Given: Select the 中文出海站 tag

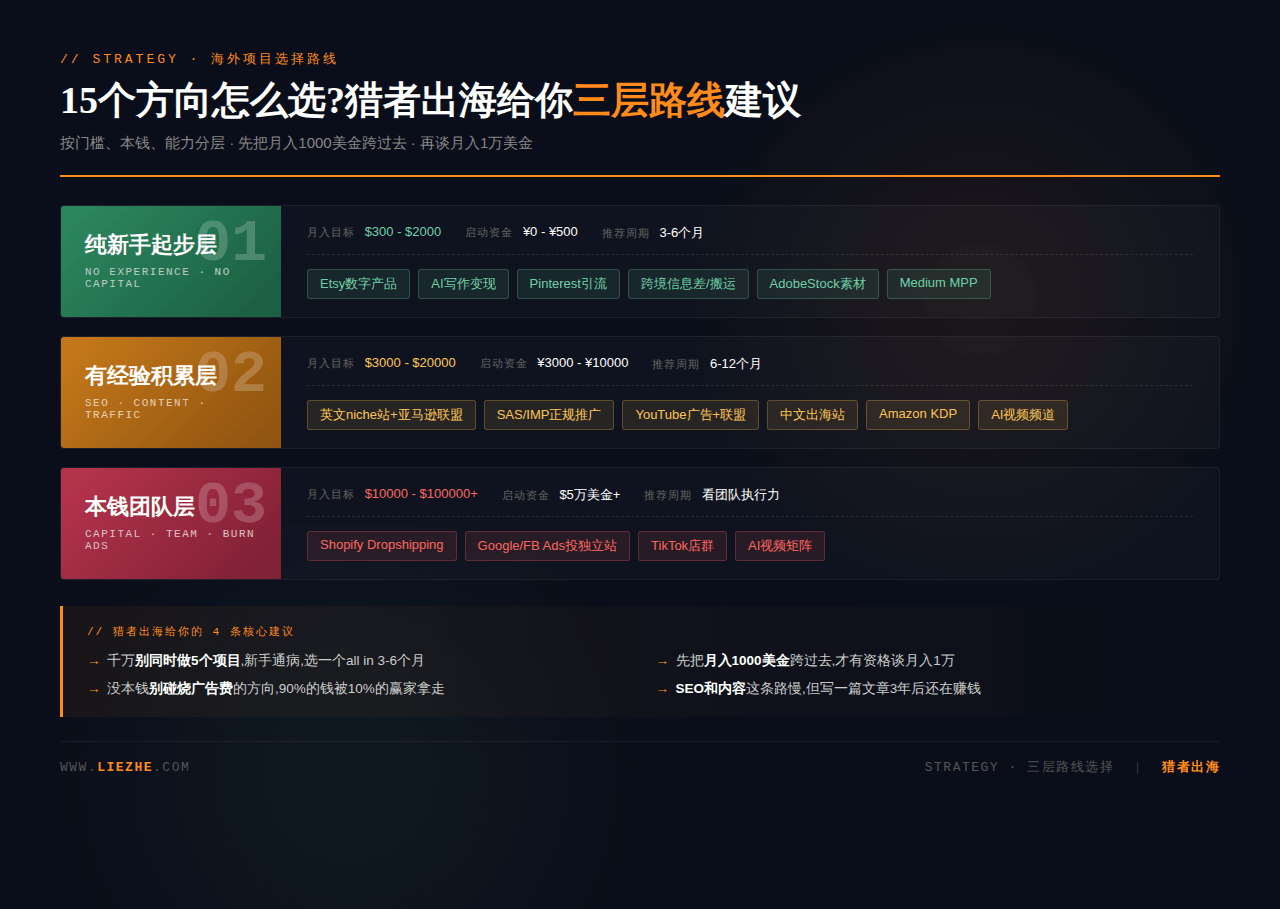Looking at the screenshot, I should (812, 415).
